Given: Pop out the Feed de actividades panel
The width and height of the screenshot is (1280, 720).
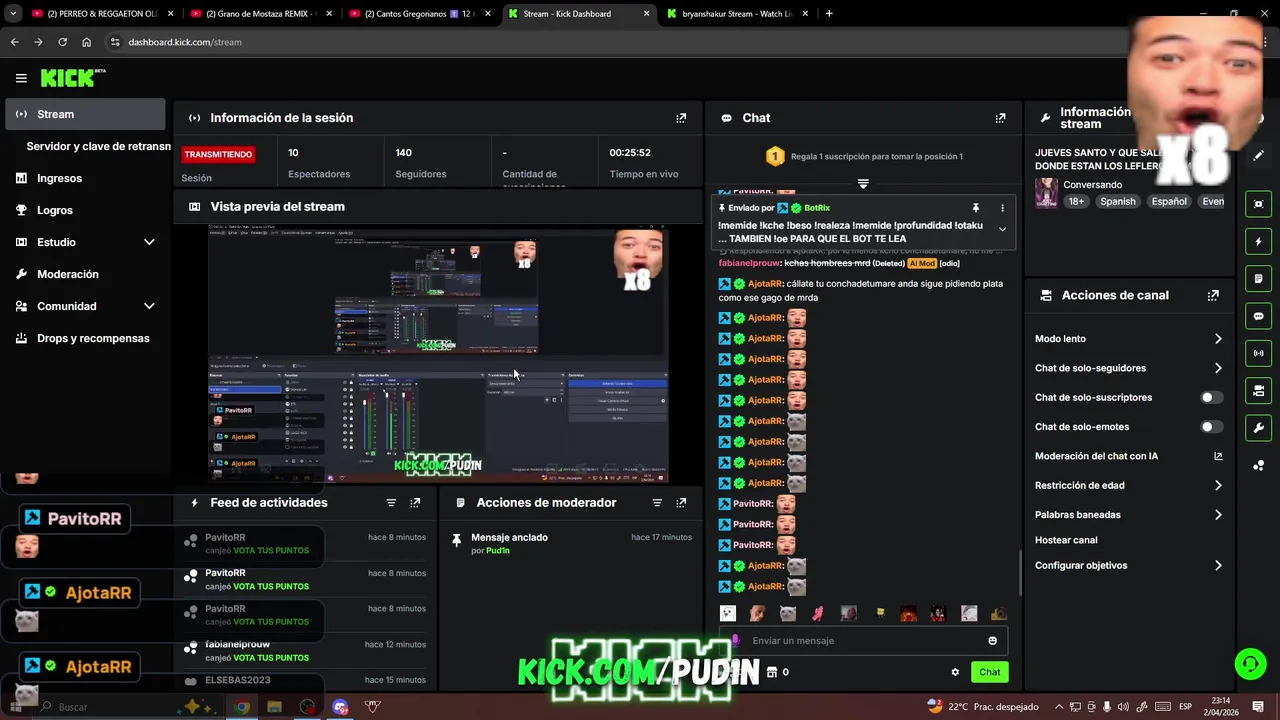Looking at the screenshot, I should [x=415, y=503].
